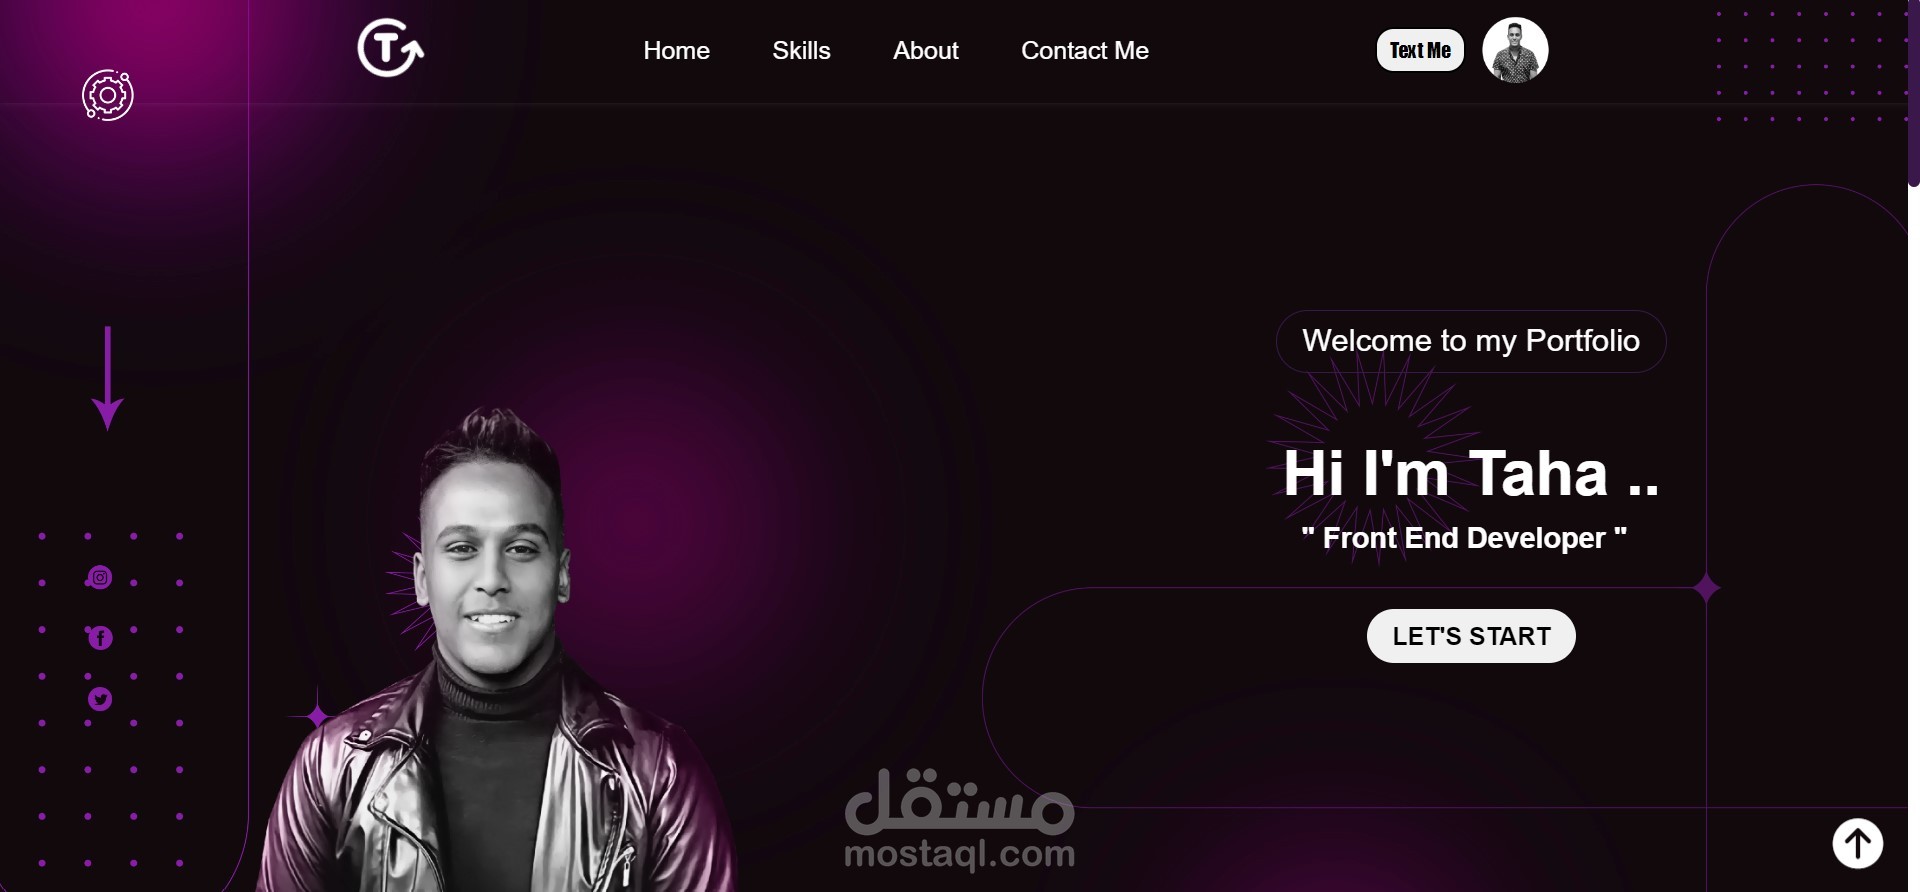
Task: Open the settings gear icon
Action: [x=108, y=96]
